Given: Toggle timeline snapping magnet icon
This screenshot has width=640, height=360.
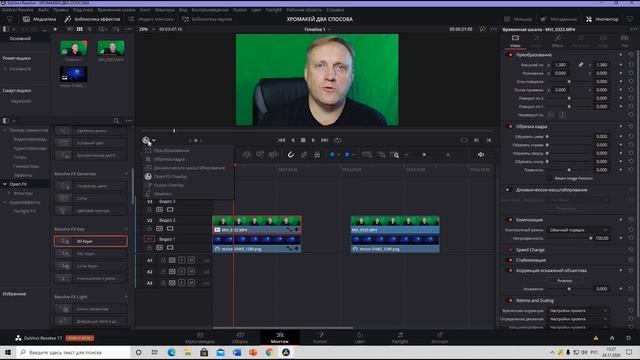Looking at the screenshot, I should point(291,155).
